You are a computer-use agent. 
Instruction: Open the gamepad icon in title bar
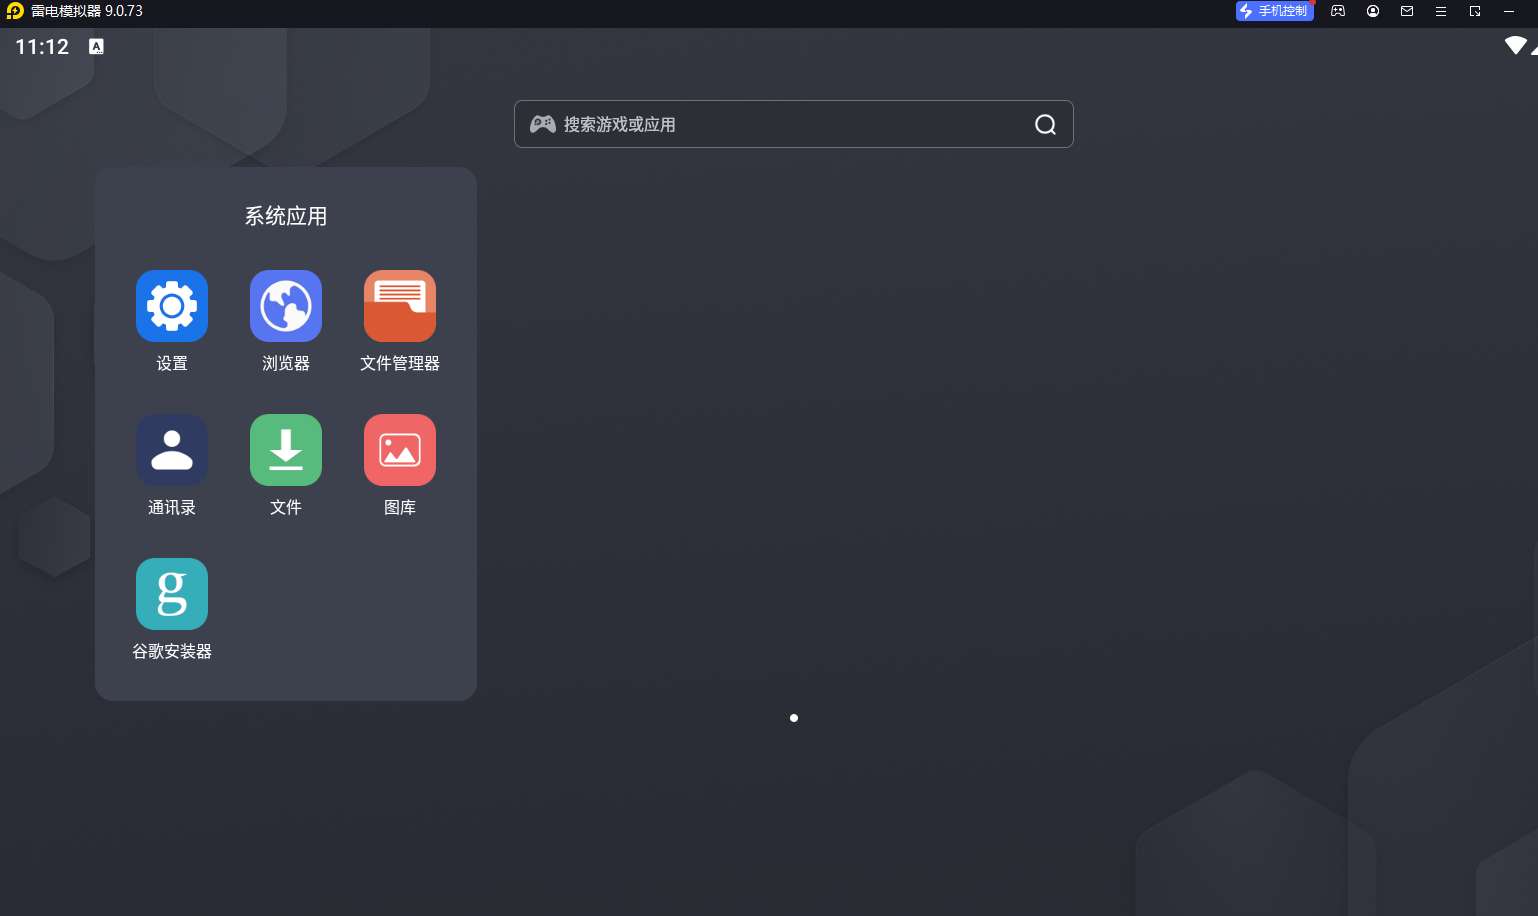pos(1338,11)
